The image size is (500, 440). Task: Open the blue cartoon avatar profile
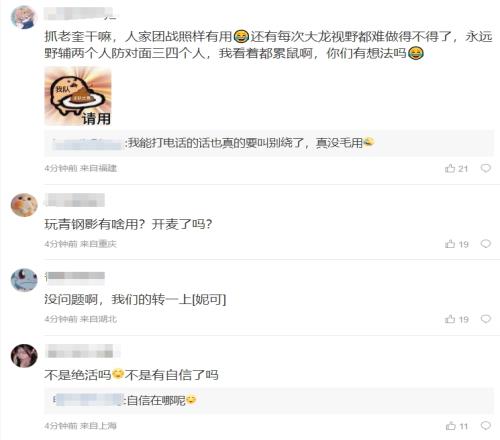coord(24,280)
